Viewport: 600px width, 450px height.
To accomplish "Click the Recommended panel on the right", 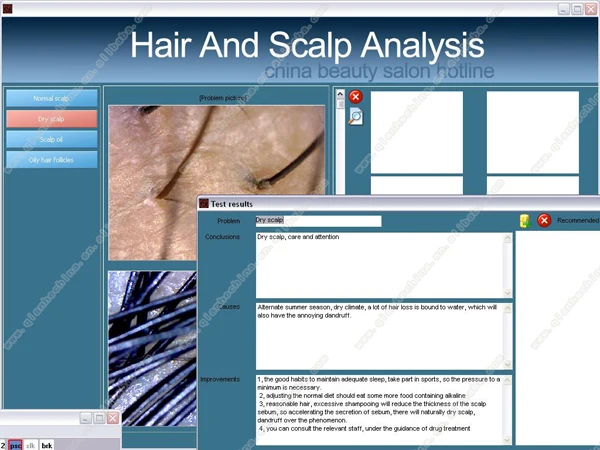I will click(558, 338).
